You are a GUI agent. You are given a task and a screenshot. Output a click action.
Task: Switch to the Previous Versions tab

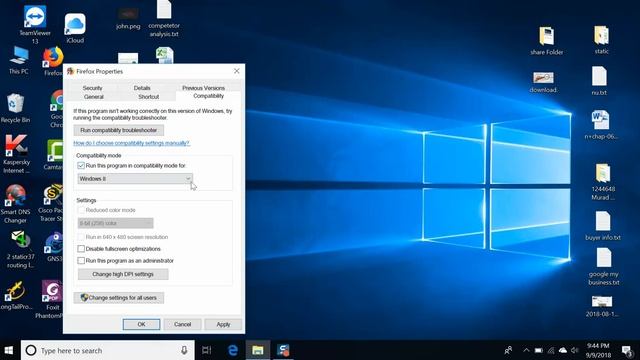(203, 88)
